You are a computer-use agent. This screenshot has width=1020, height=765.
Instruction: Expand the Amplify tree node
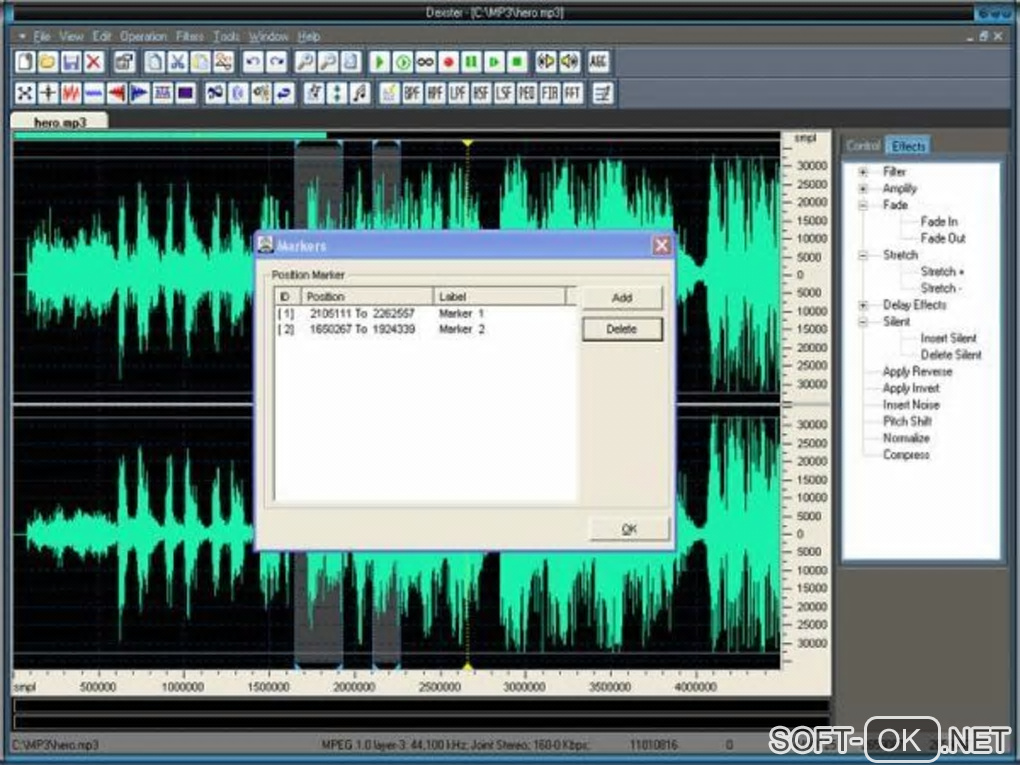click(x=863, y=189)
